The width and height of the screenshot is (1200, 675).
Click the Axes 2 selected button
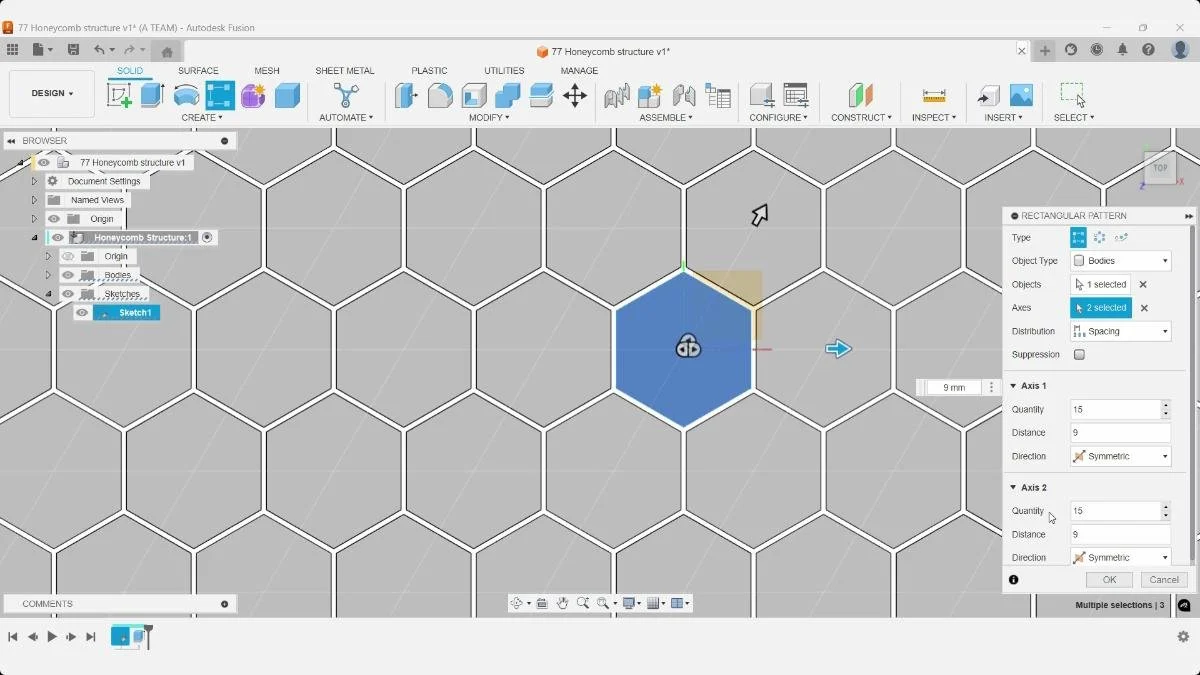point(1101,308)
